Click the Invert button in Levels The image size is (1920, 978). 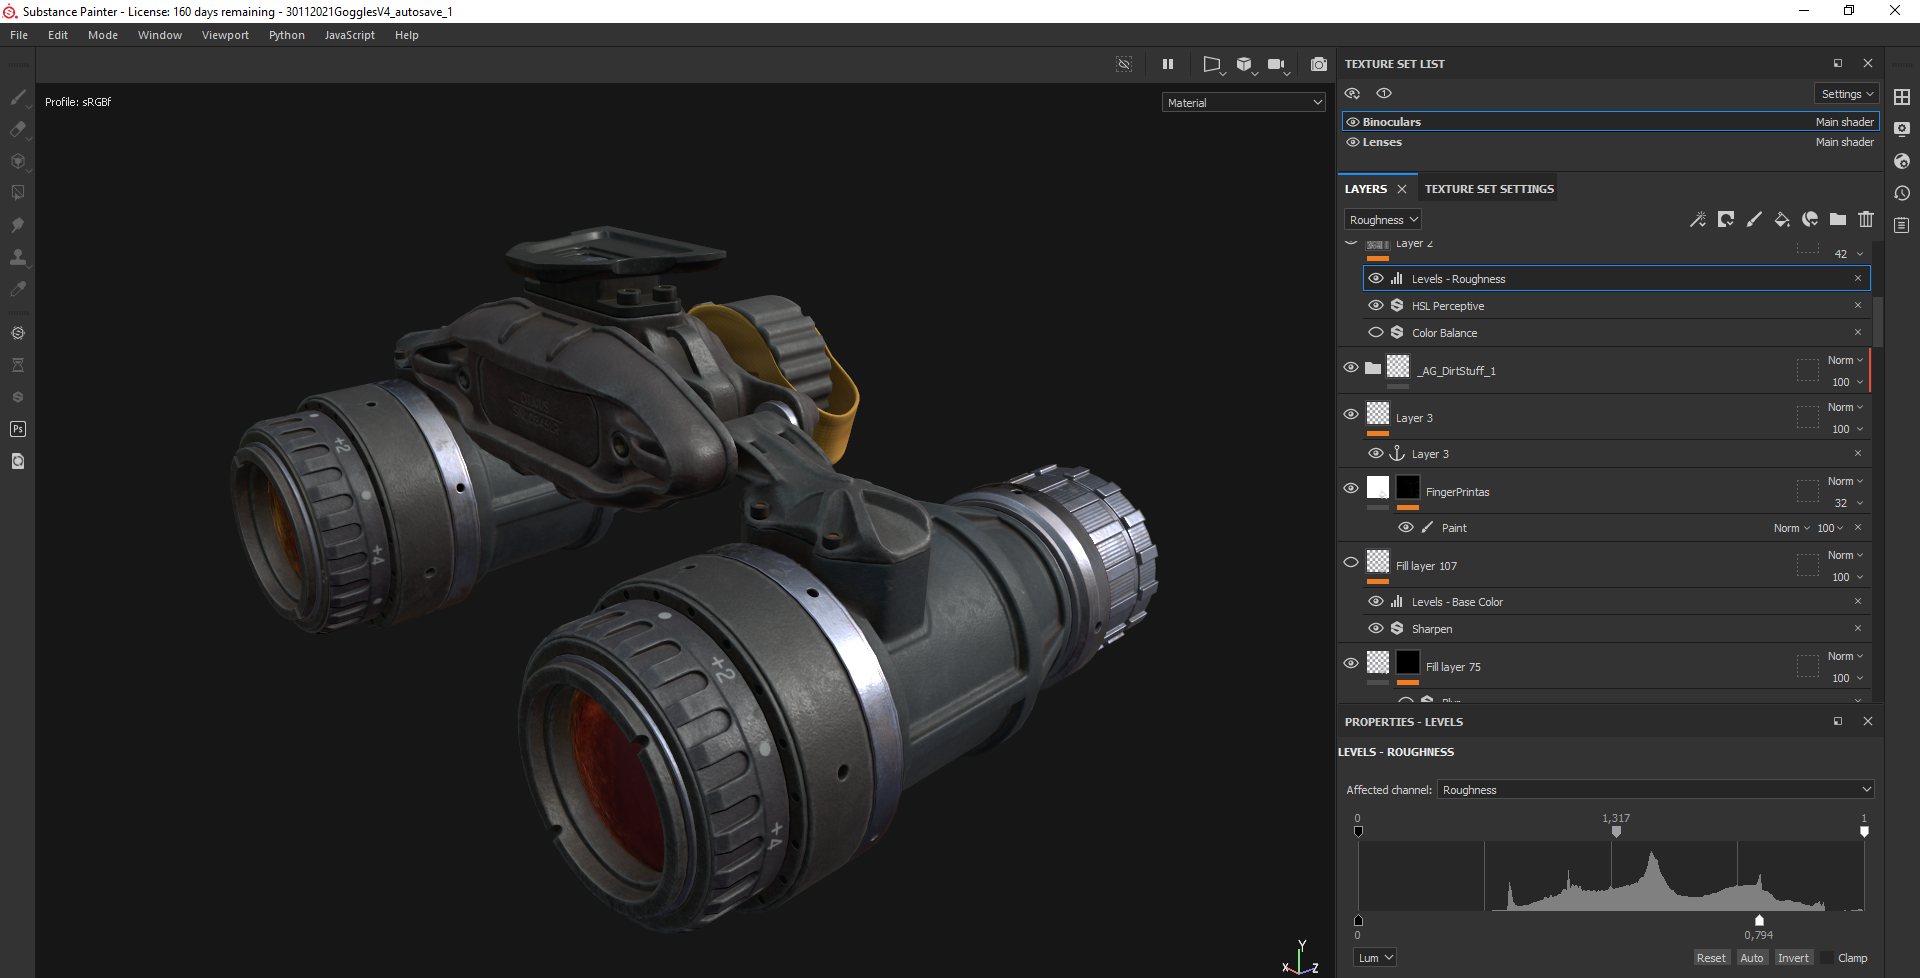tap(1792, 958)
